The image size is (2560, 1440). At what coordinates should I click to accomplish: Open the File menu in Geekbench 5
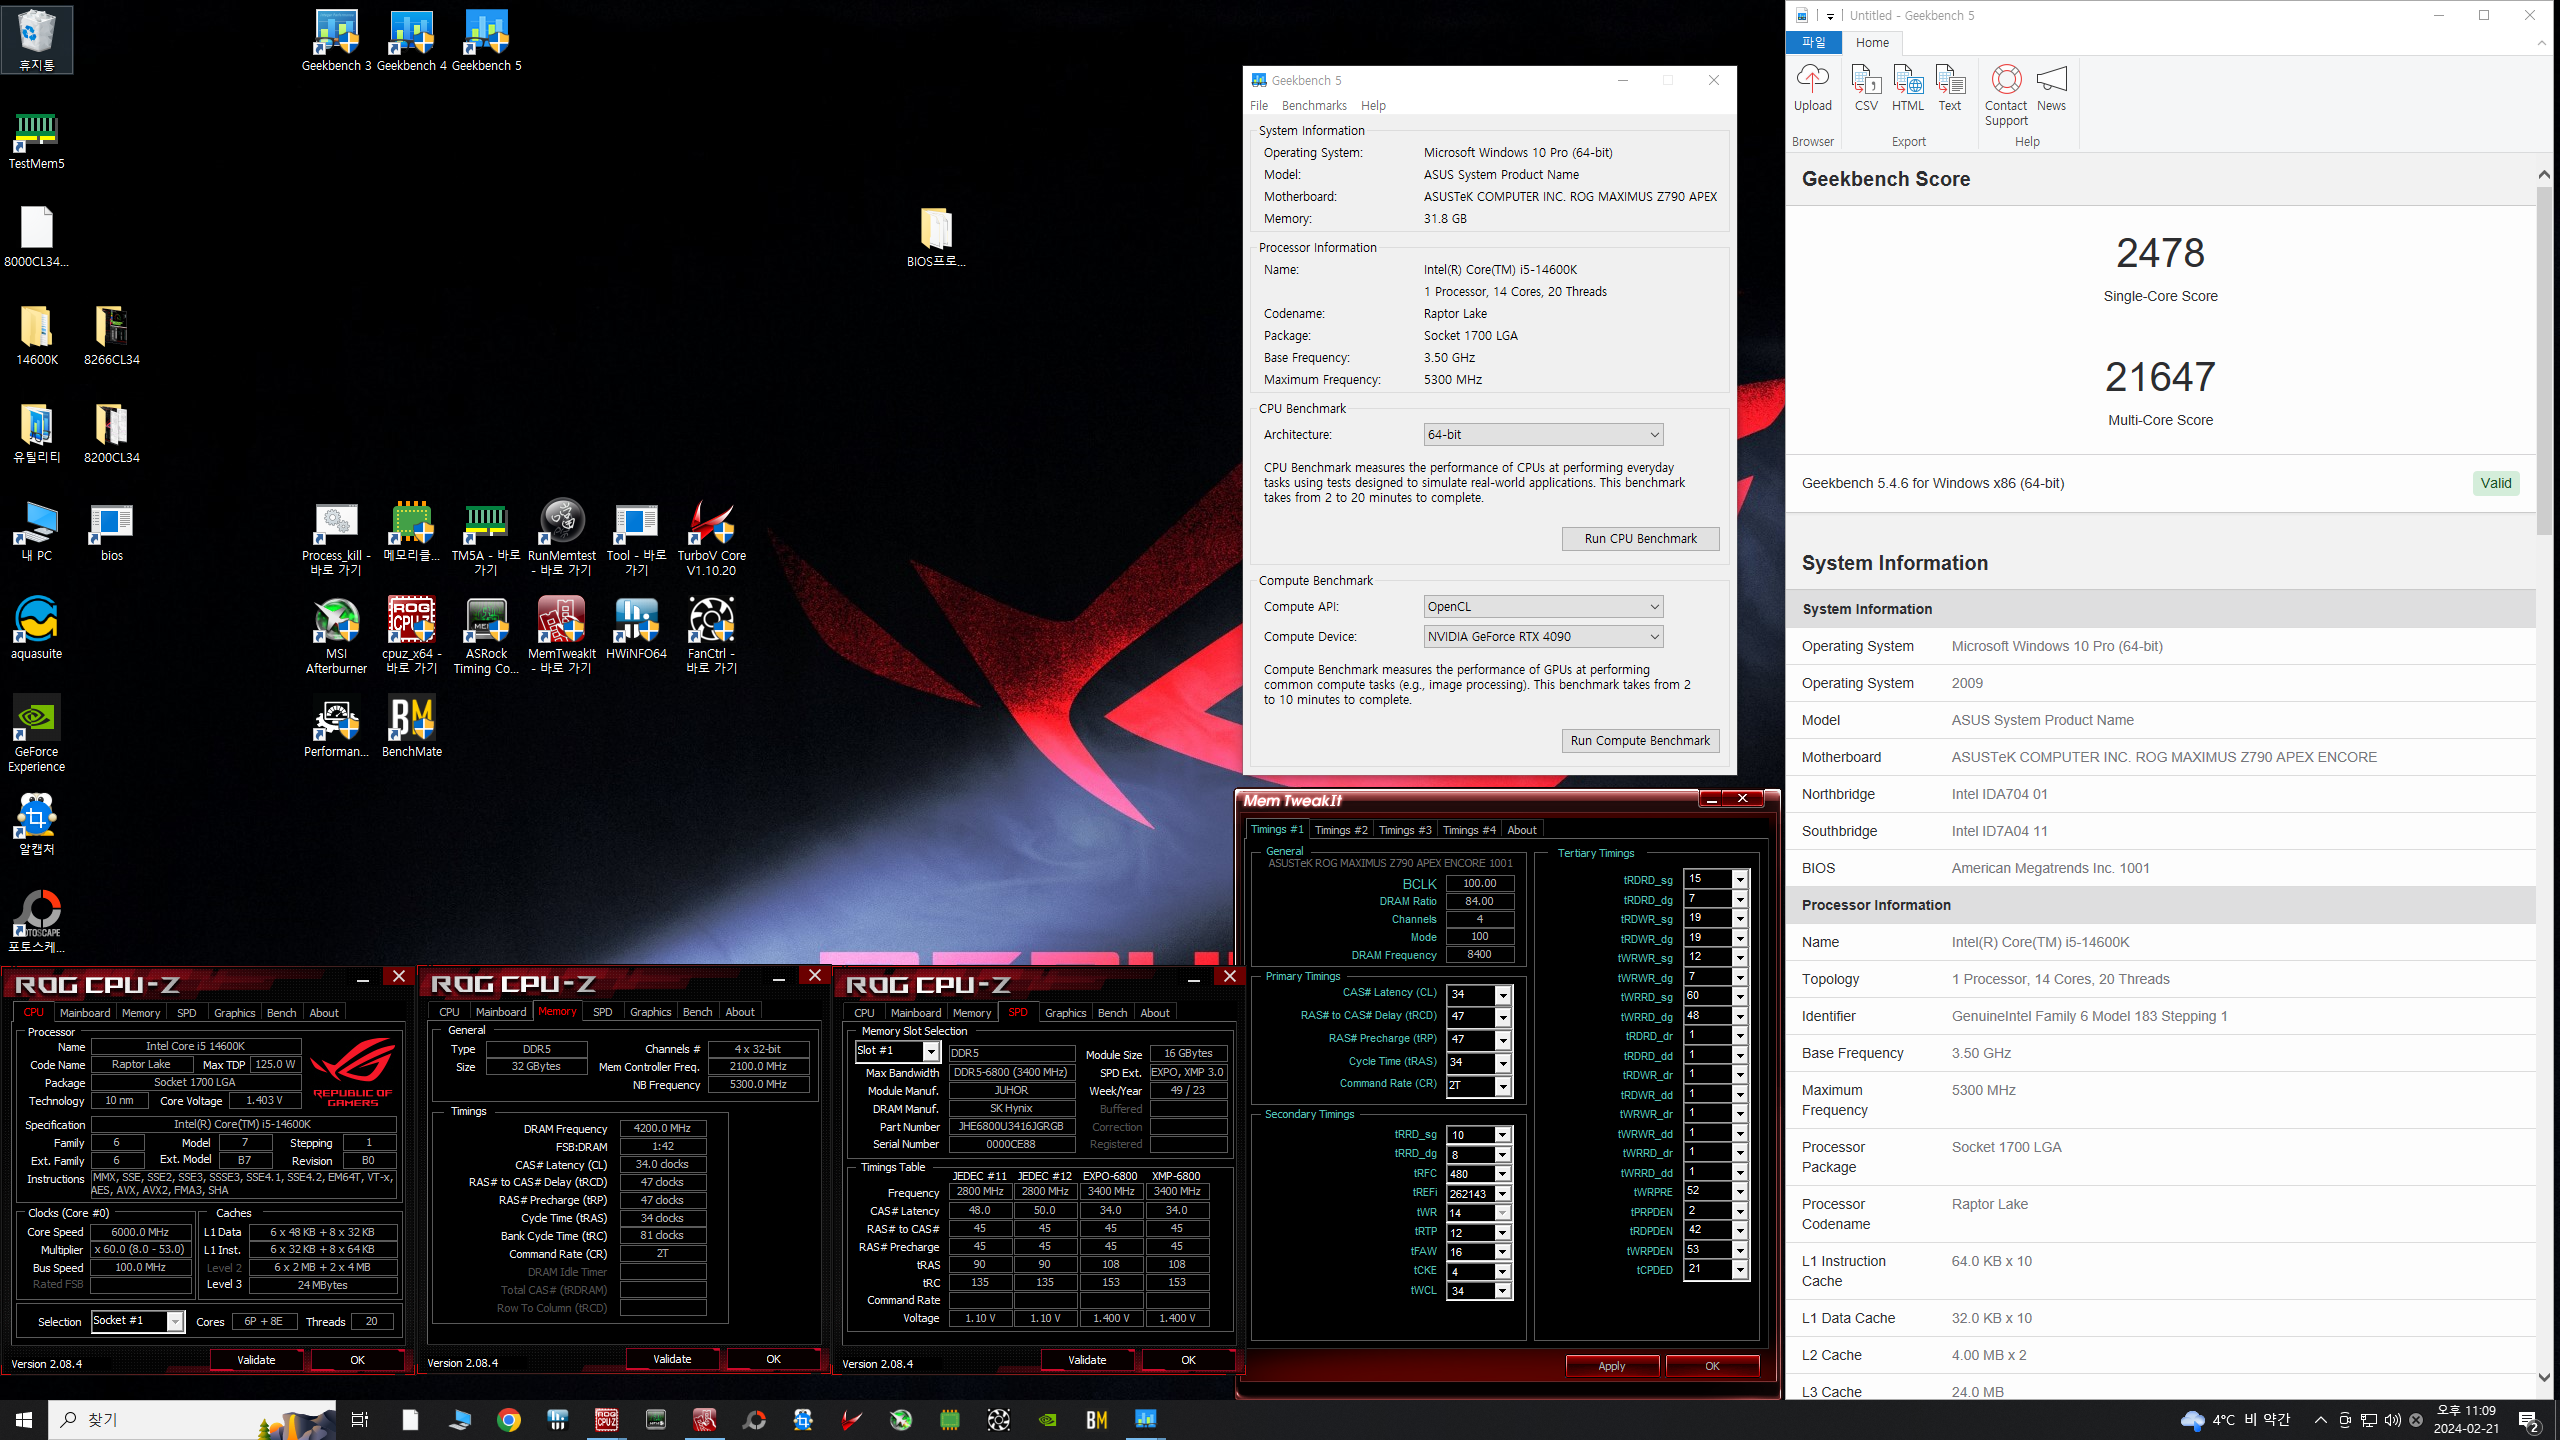[1258, 105]
